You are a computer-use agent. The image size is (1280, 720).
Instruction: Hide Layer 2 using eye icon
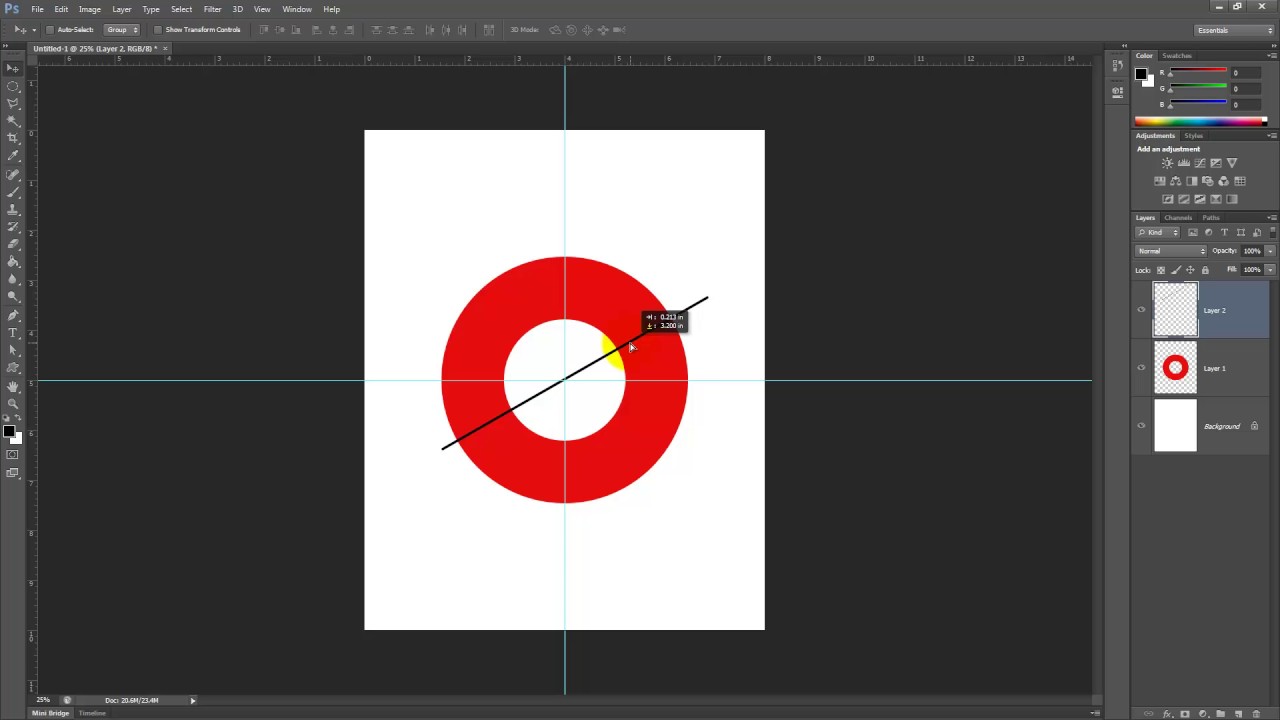coord(1141,310)
